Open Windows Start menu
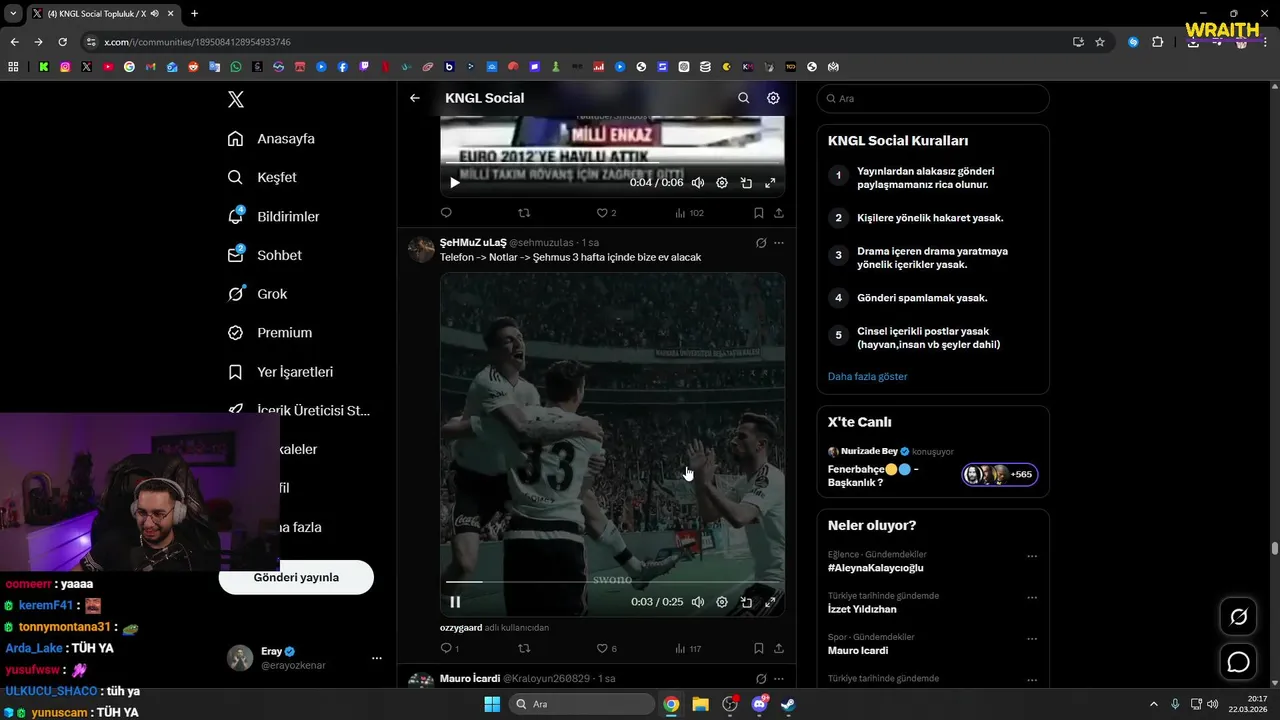 (492, 704)
